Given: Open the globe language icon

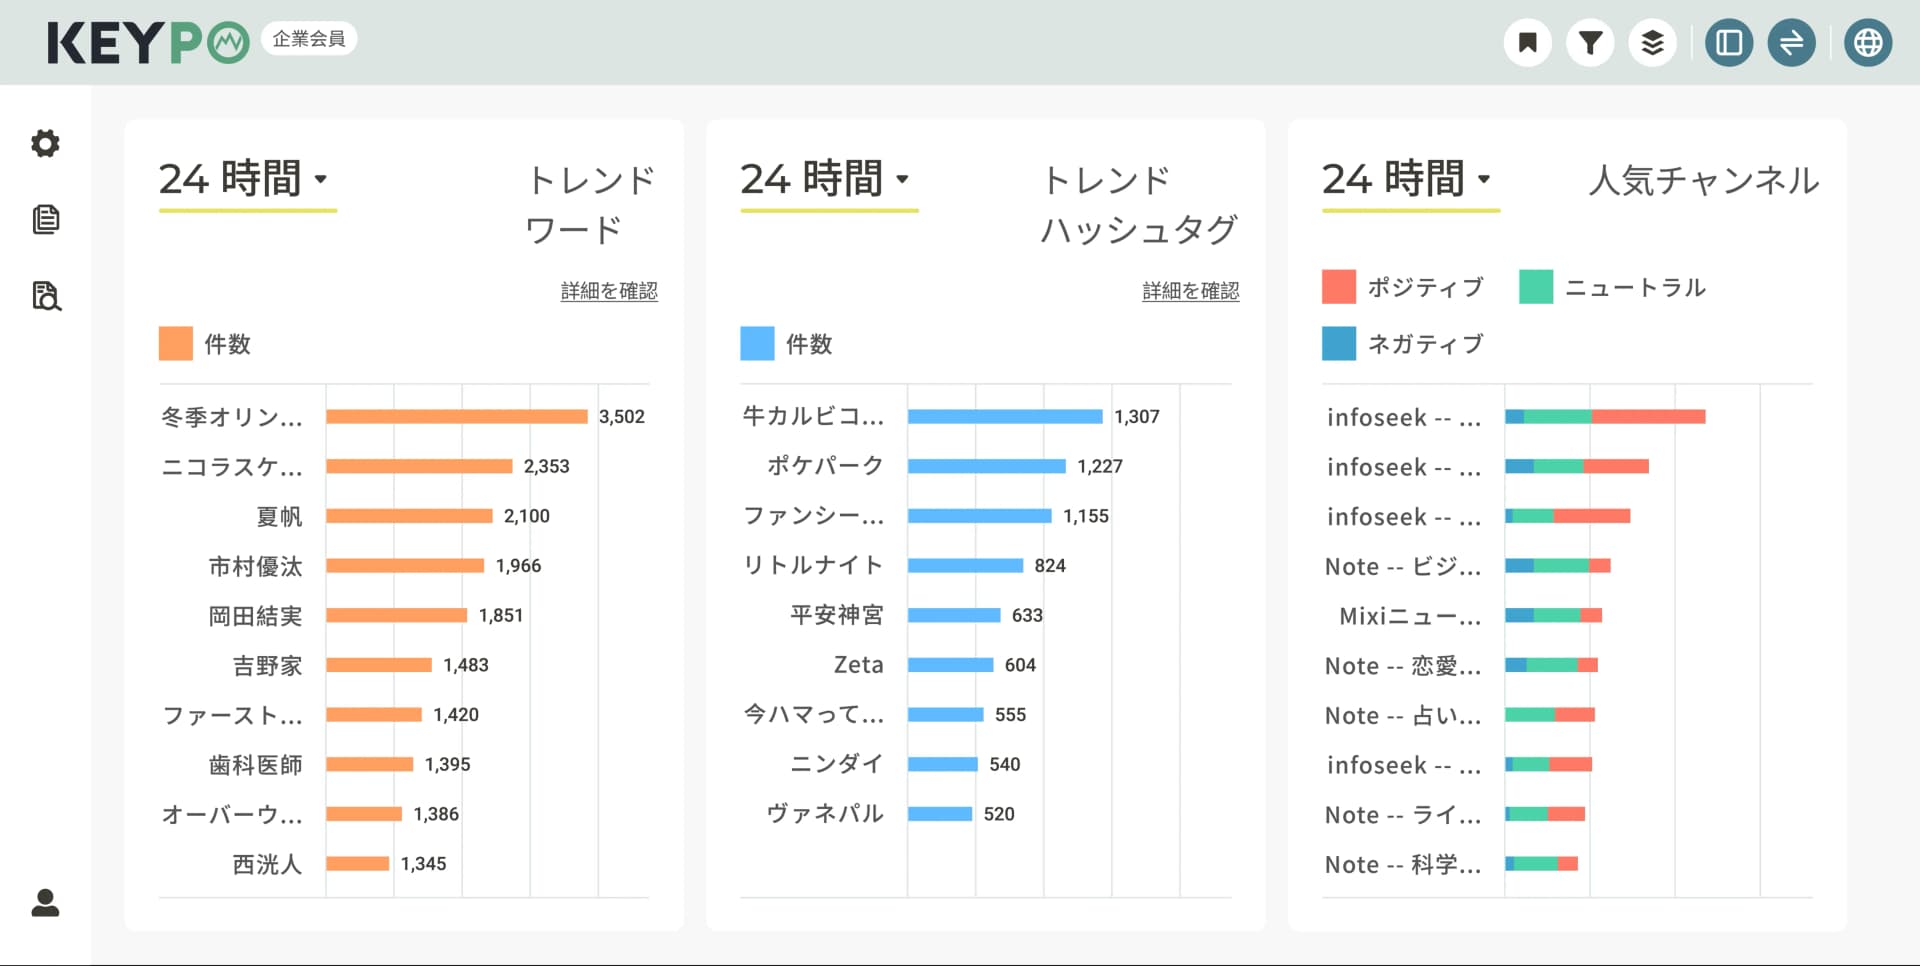Looking at the screenshot, I should [x=1867, y=42].
